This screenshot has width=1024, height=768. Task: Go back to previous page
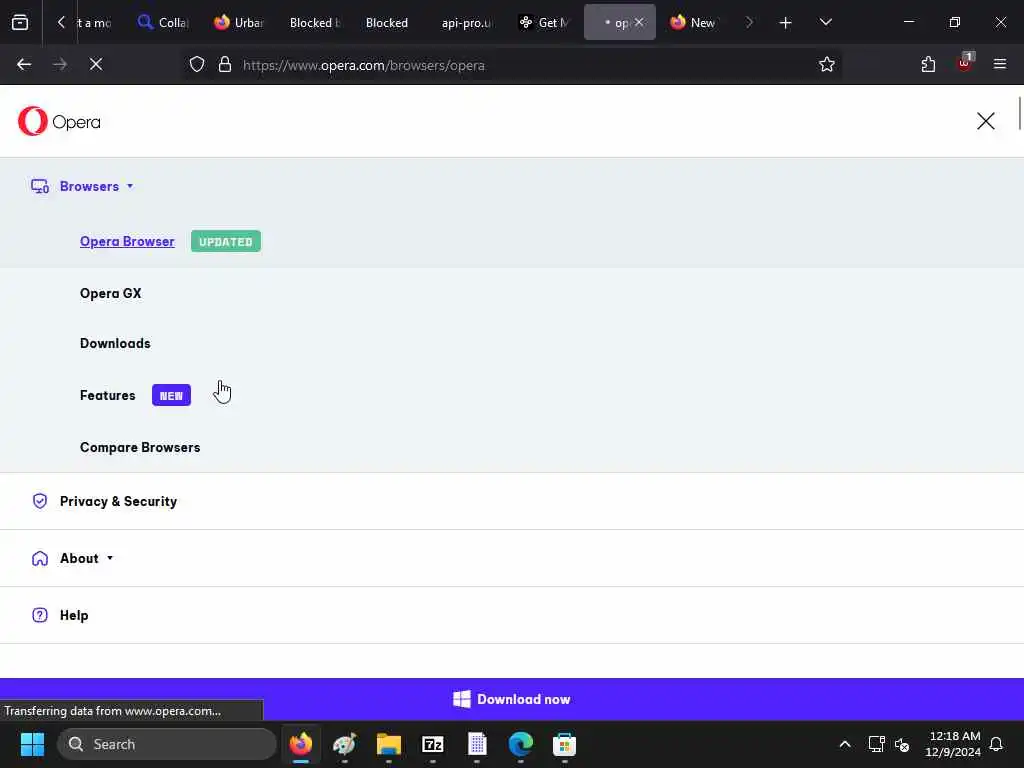tap(24, 65)
